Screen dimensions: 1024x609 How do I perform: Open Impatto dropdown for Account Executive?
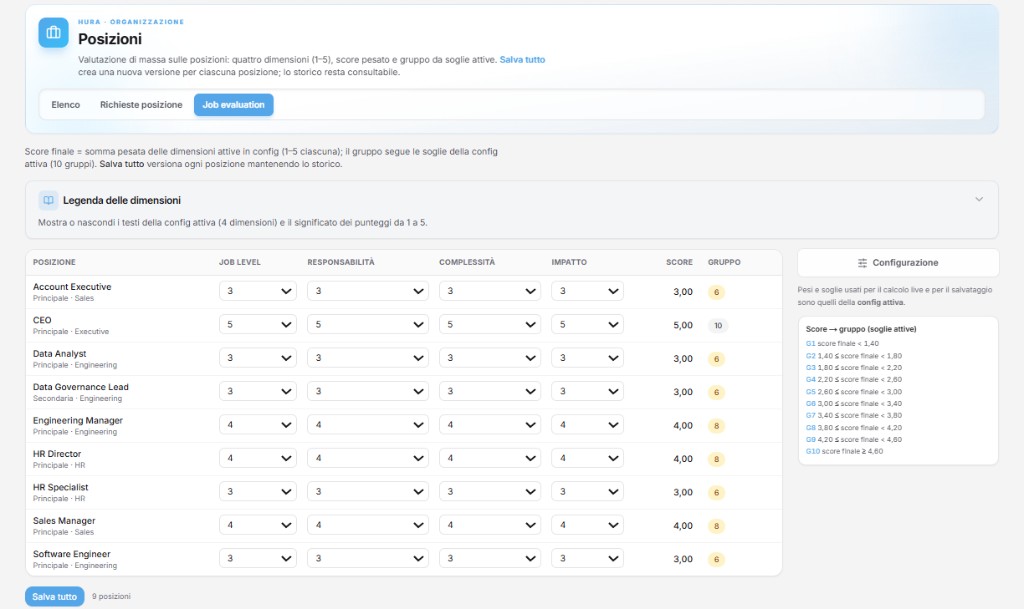pyautogui.click(x=587, y=291)
